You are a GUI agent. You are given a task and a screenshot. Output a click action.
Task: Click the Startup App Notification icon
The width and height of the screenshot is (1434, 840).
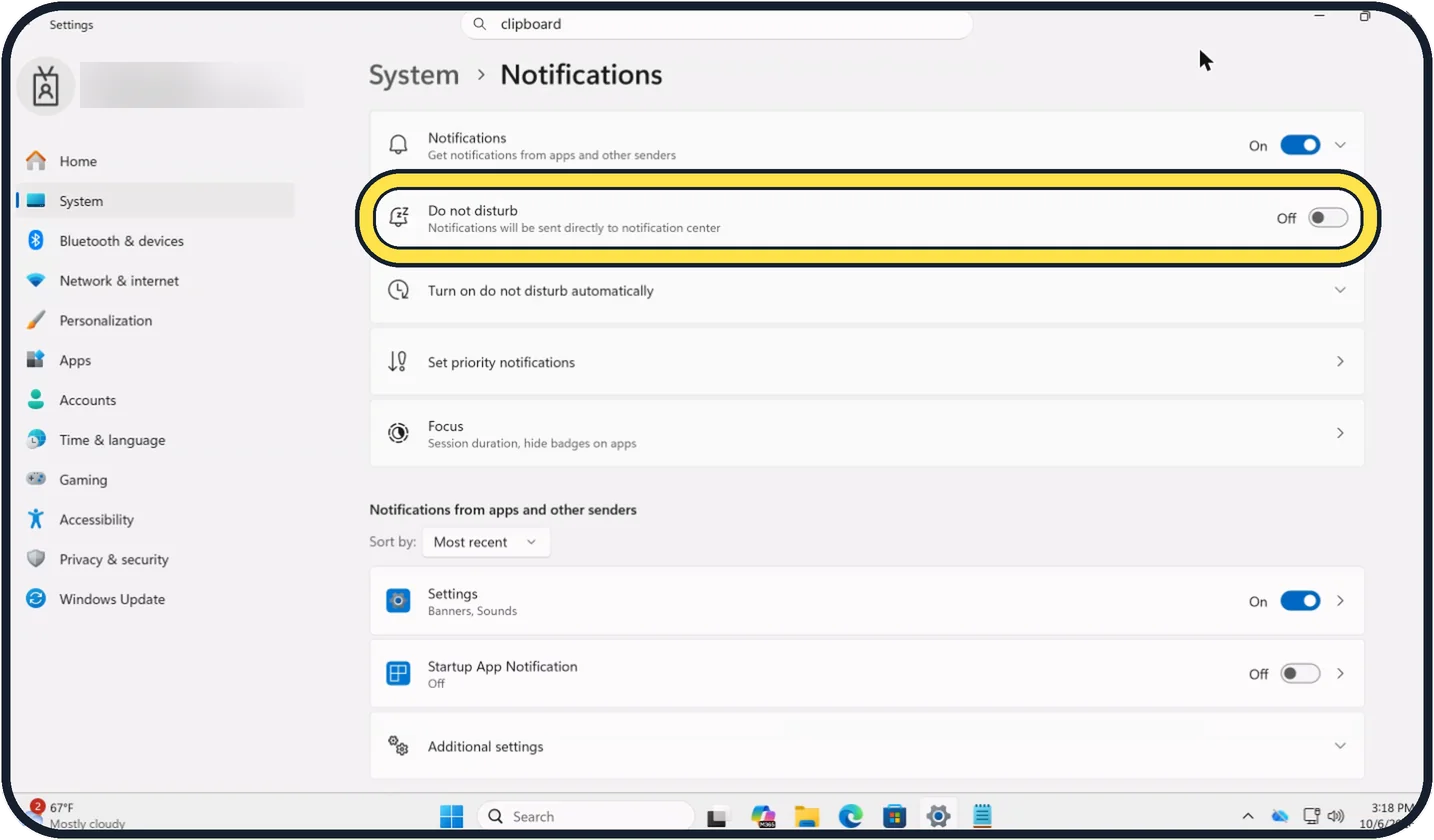click(x=398, y=673)
